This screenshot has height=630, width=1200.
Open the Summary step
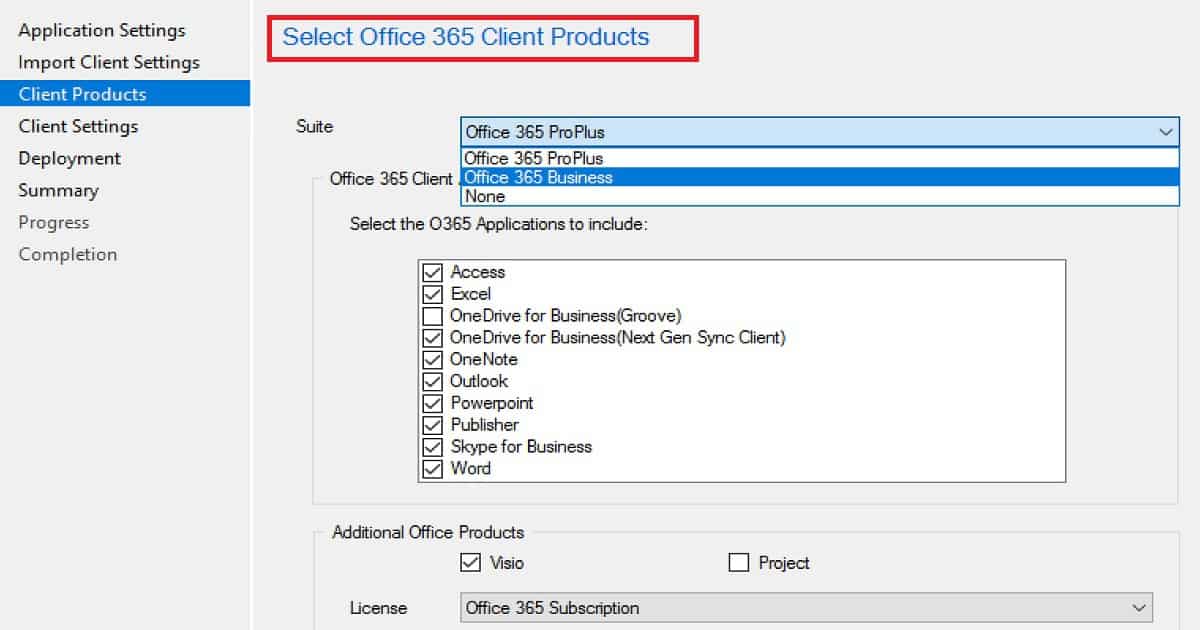(x=58, y=190)
